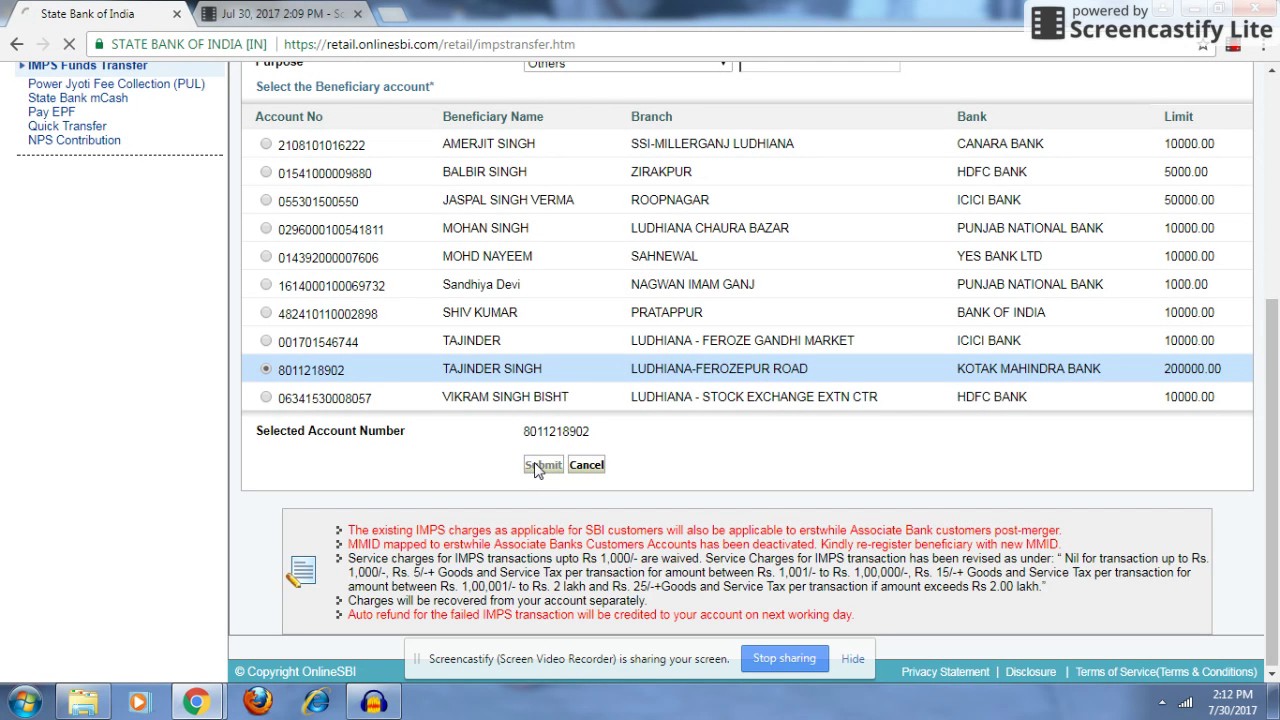Select Balbir Singh's account radio
The image size is (1280, 720).
point(266,172)
